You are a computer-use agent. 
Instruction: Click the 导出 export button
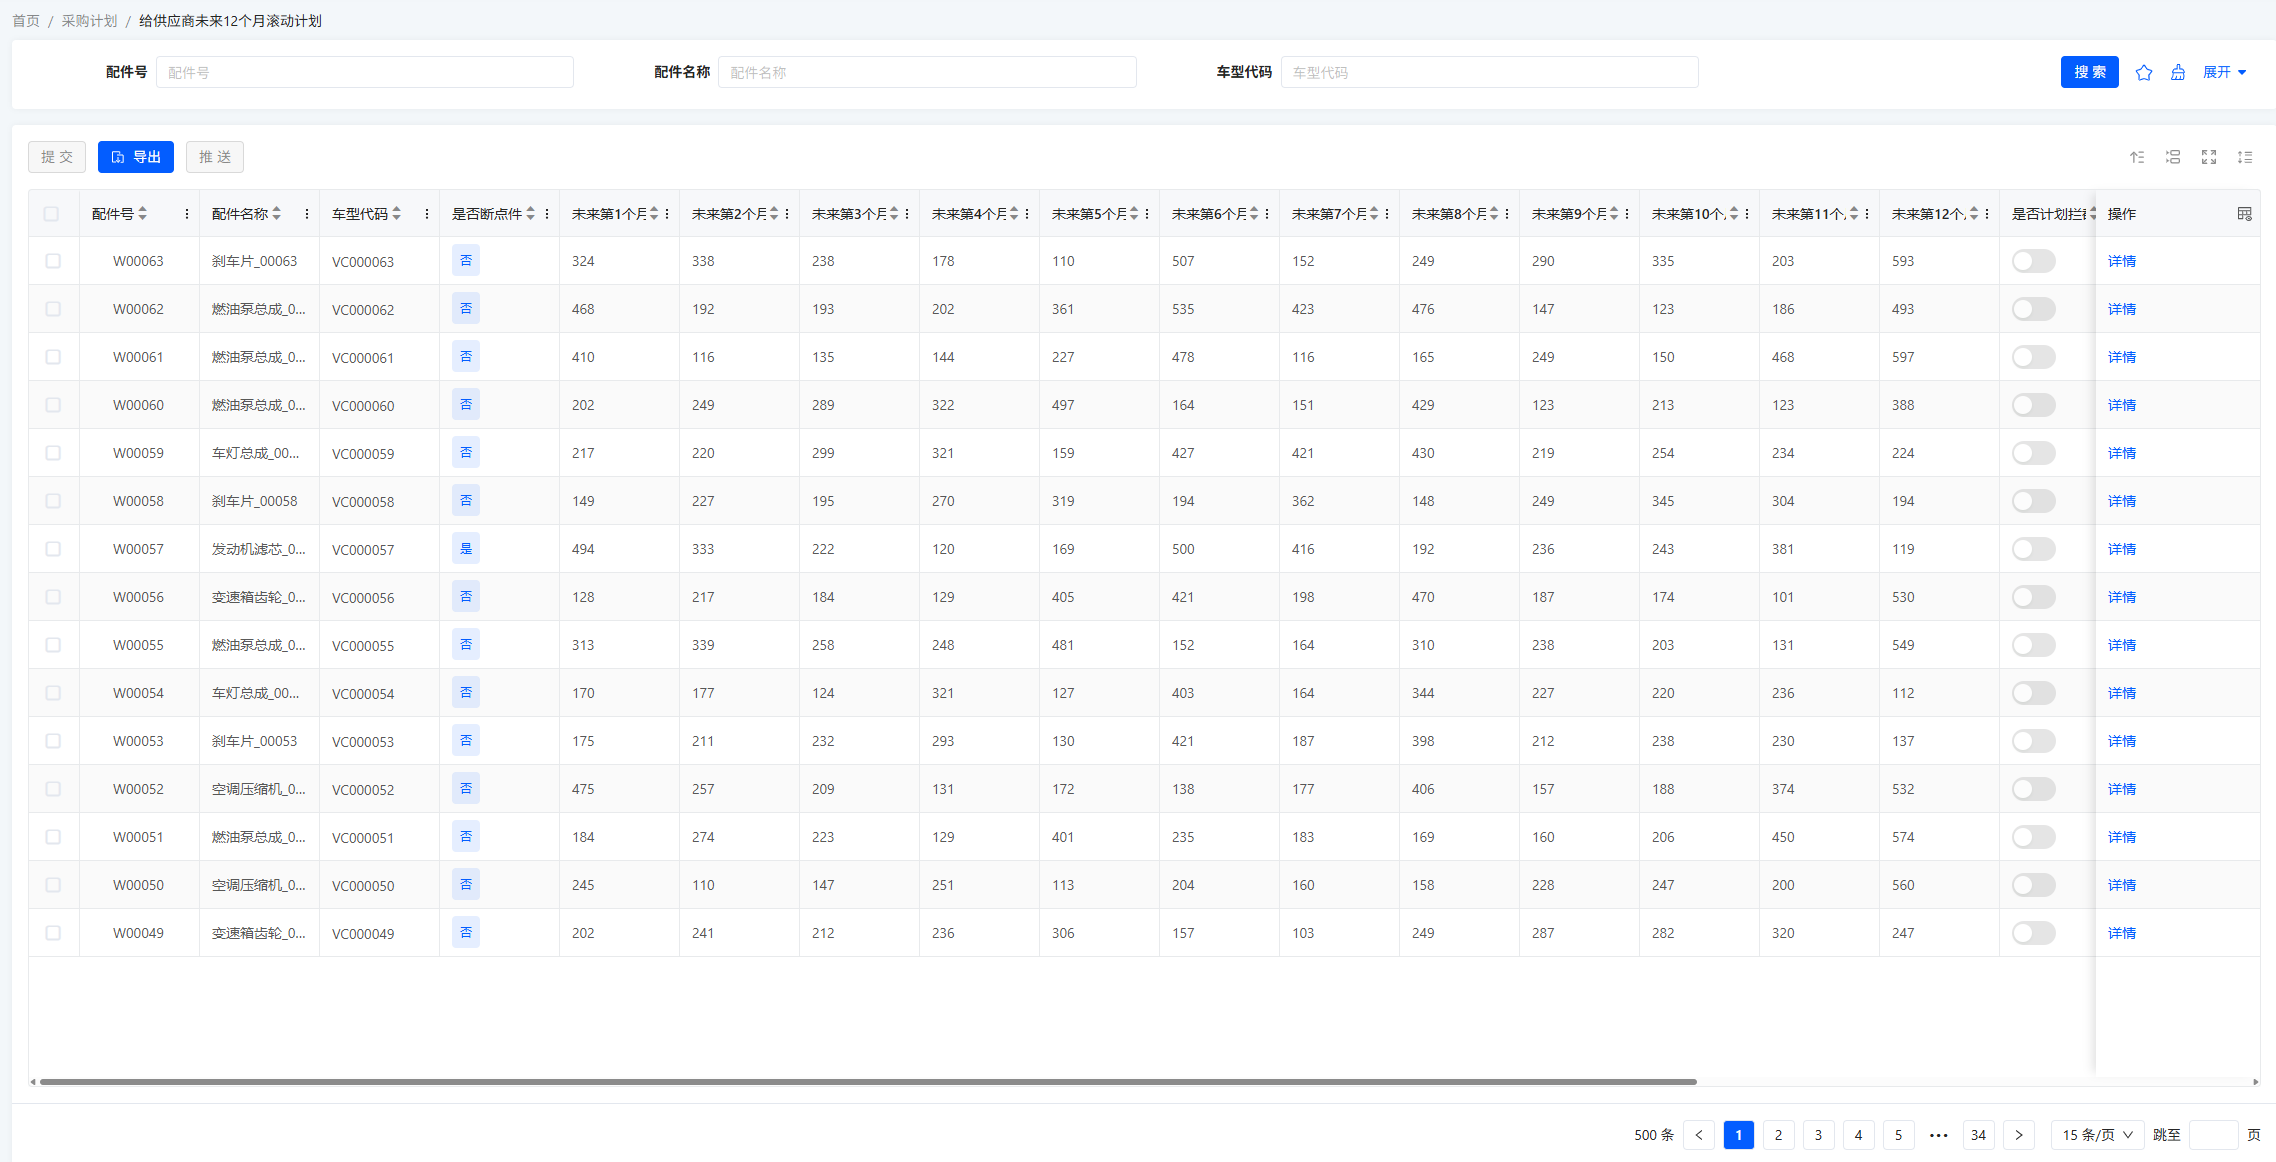(136, 157)
